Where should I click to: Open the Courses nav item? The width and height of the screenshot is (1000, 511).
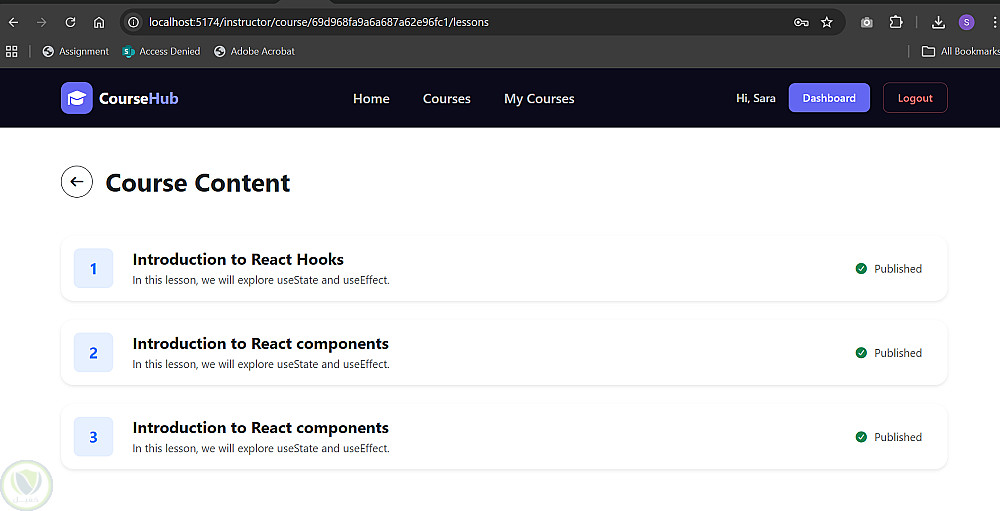[x=446, y=99]
